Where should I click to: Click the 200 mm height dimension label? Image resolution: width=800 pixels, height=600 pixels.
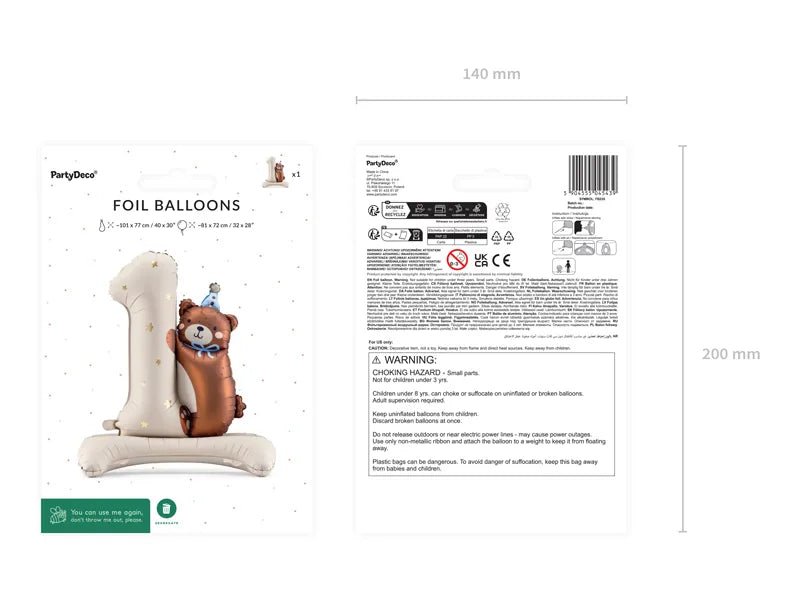[731, 354]
